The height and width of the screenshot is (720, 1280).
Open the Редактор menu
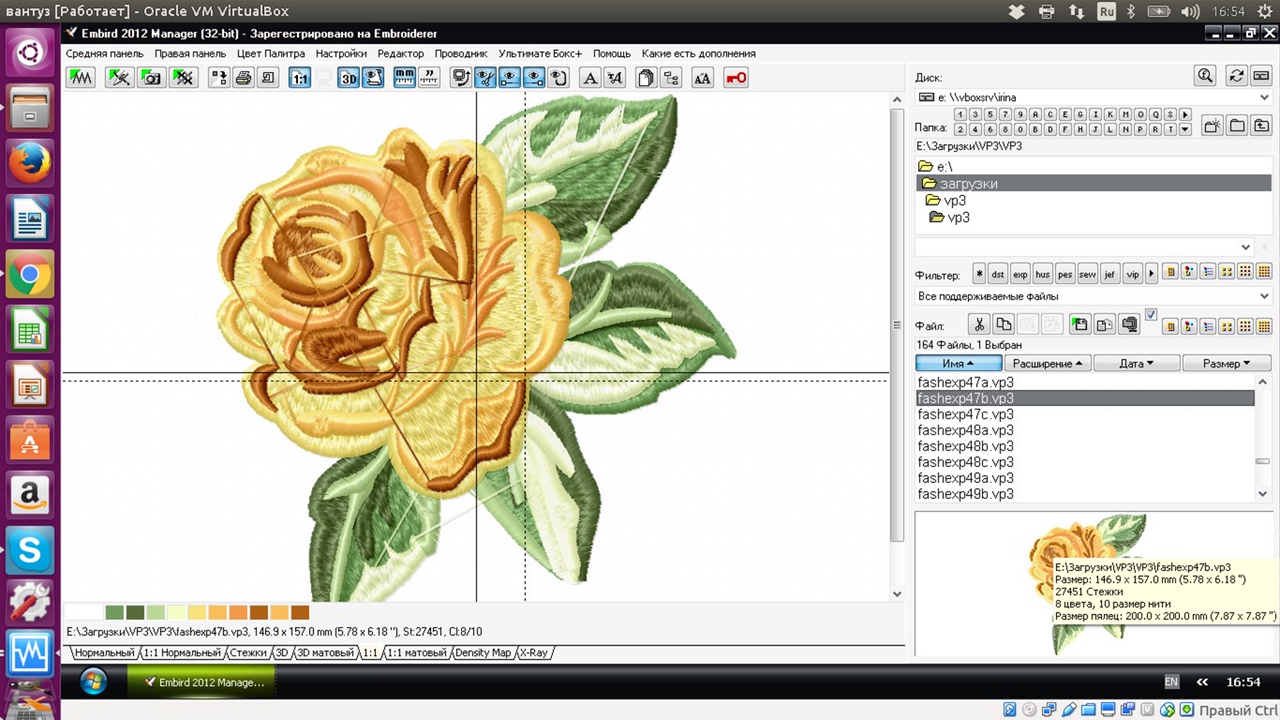click(x=401, y=53)
